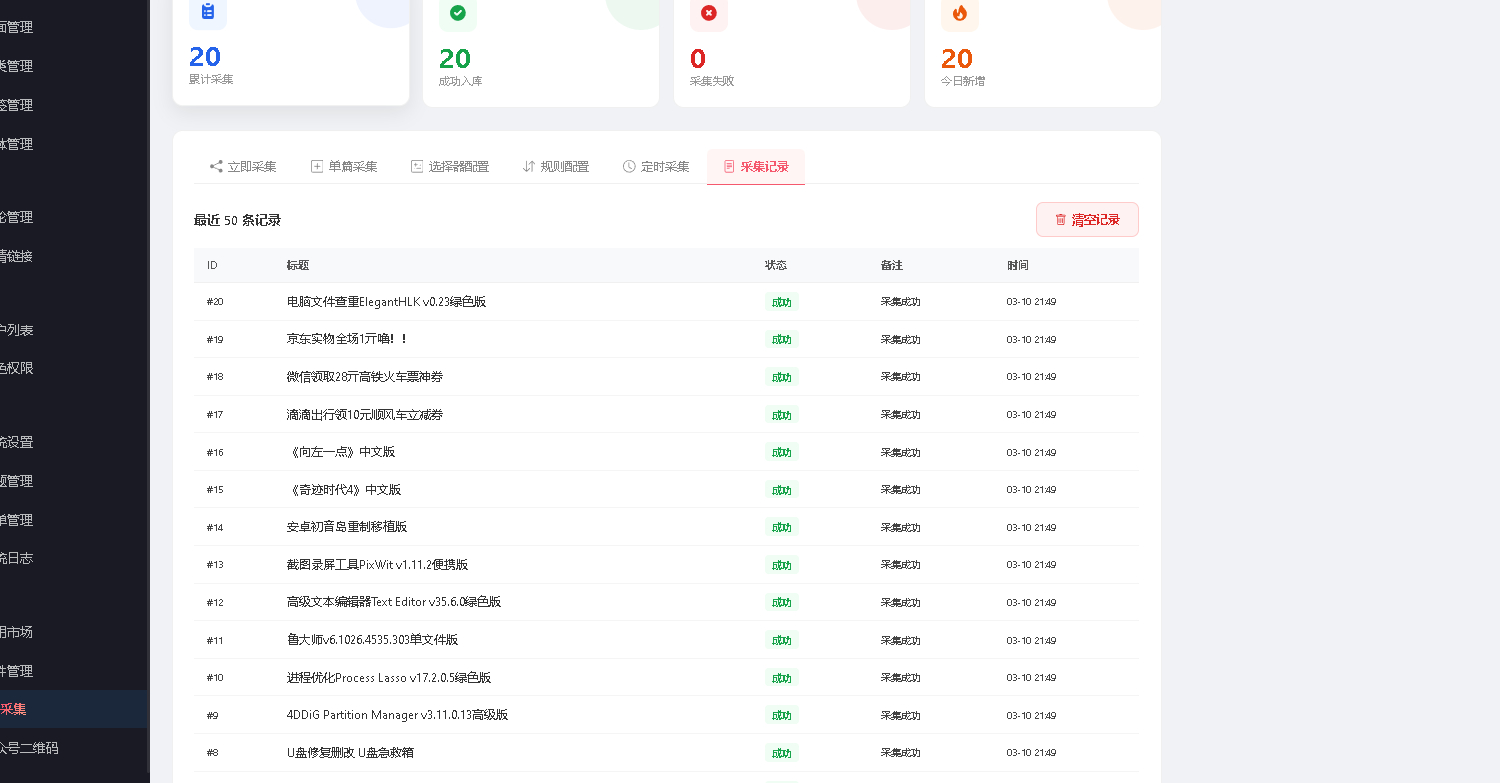Click the red X icon on 采集失败 card
Screen dimensions: 1500x783
[x=709, y=15]
